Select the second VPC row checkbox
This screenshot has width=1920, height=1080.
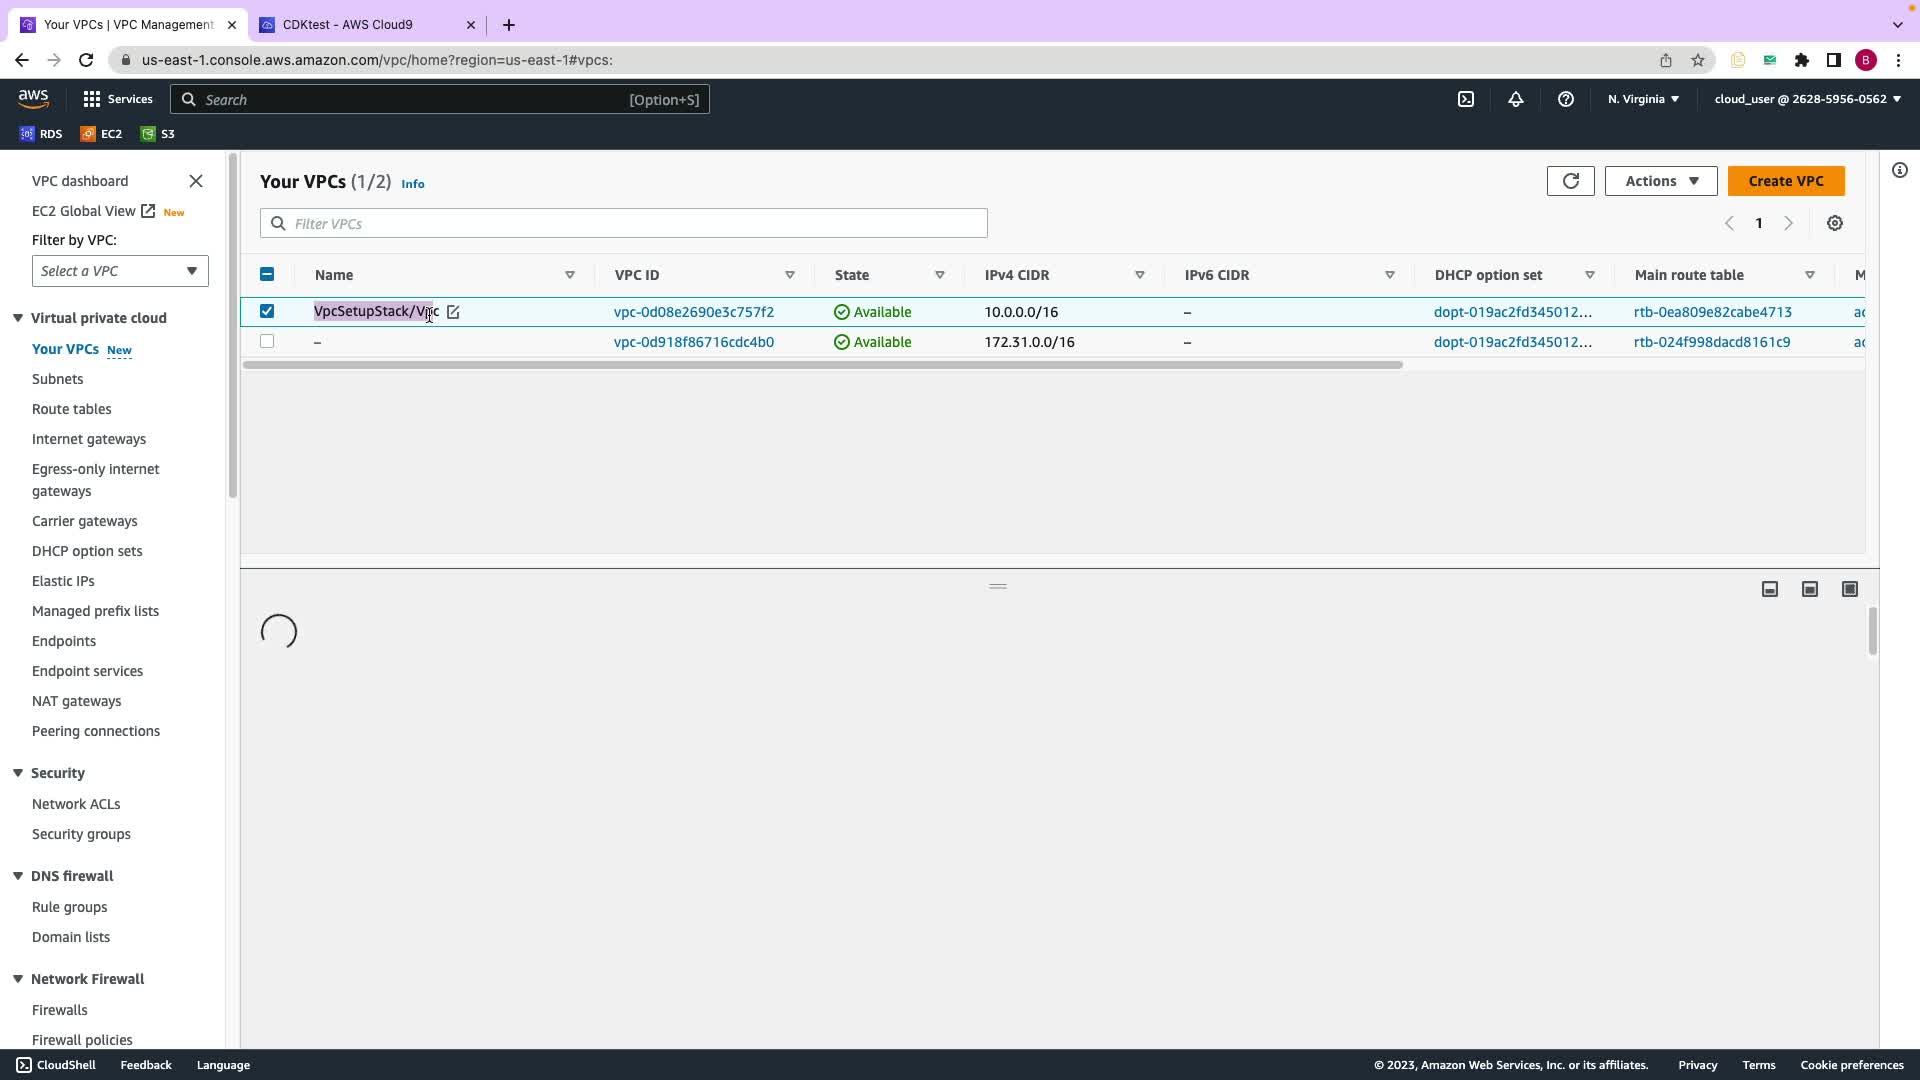pyautogui.click(x=267, y=342)
